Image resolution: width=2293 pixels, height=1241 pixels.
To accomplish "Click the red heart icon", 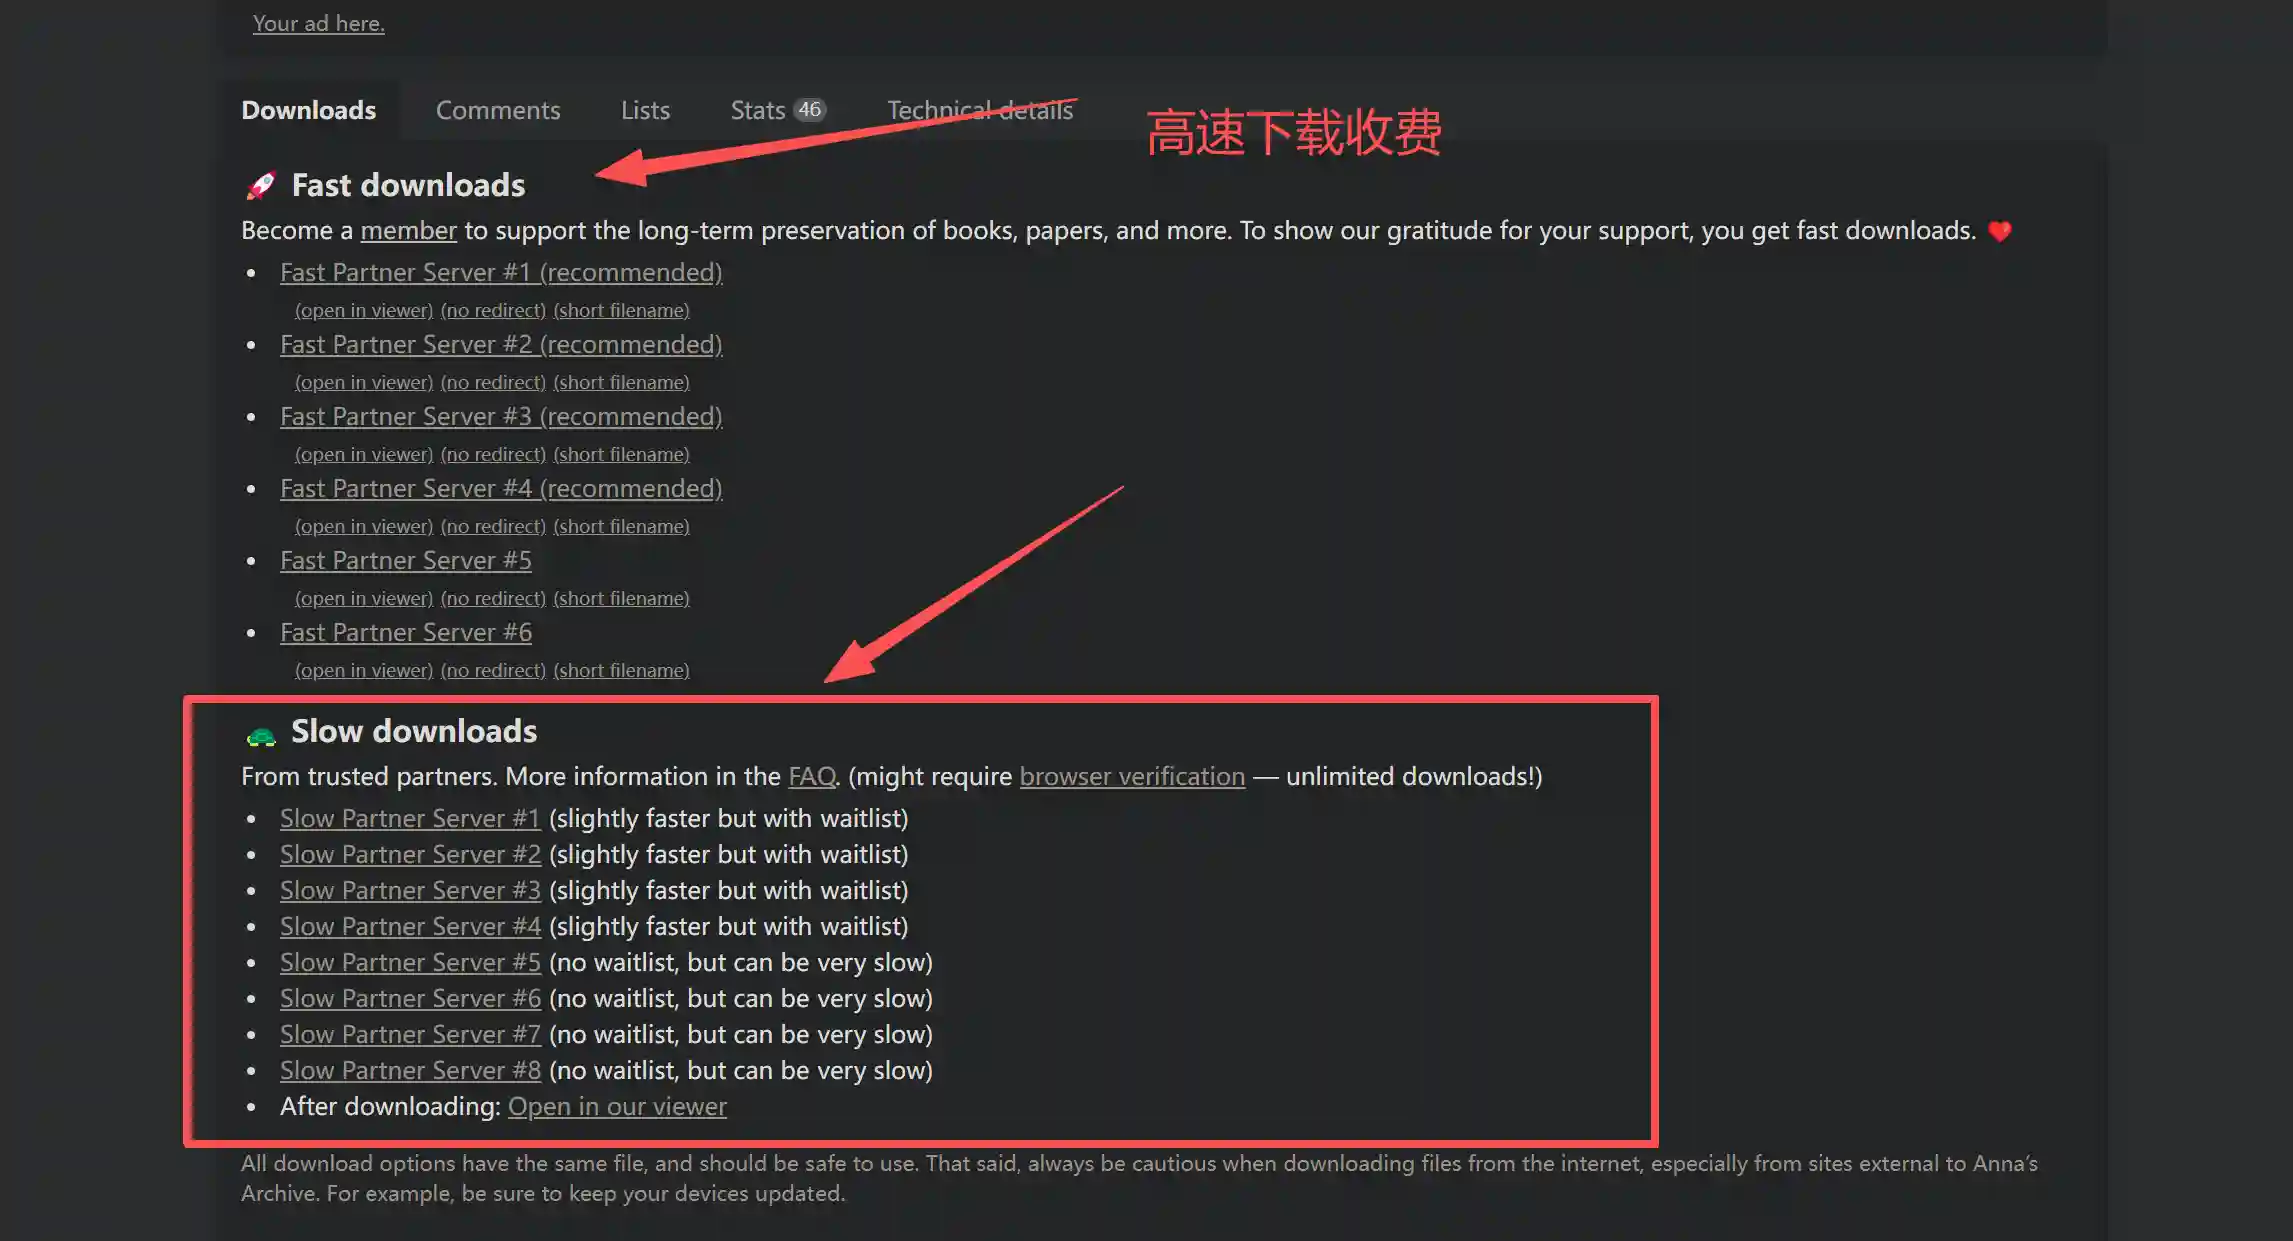I will [1999, 231].
